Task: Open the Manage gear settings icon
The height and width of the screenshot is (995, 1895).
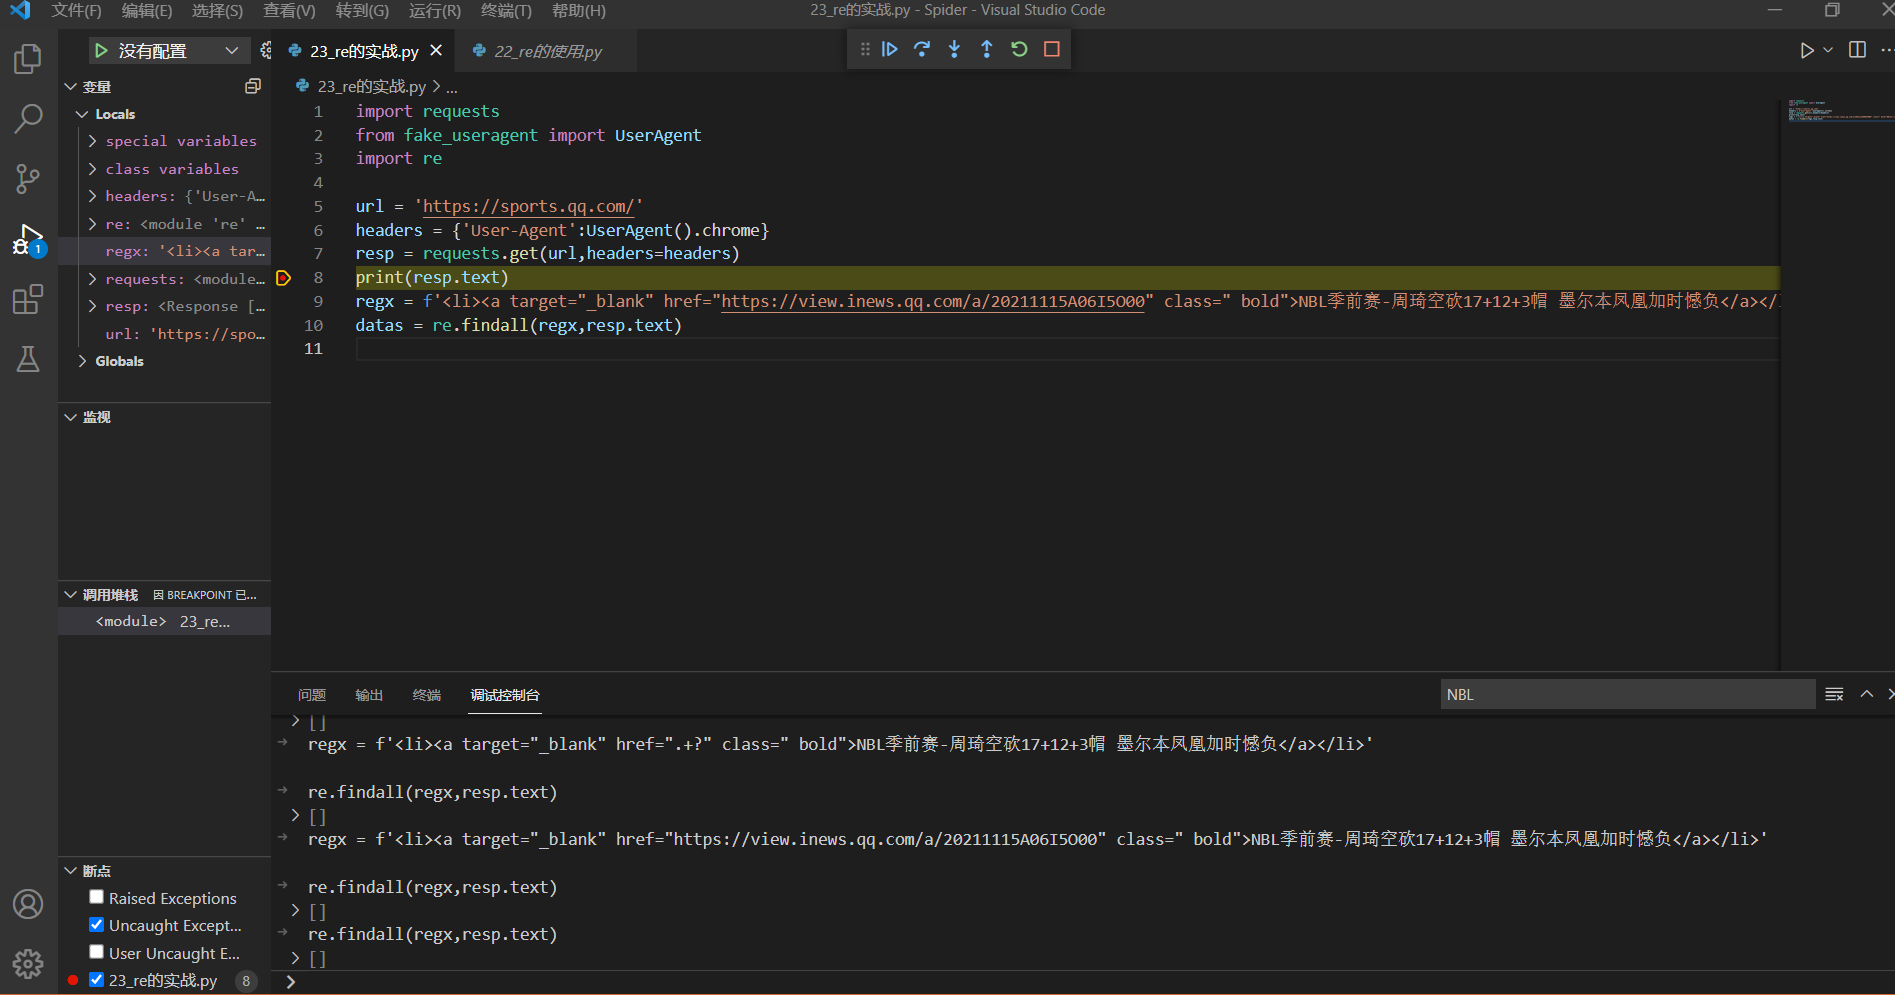Action: [x=28, y=964]
